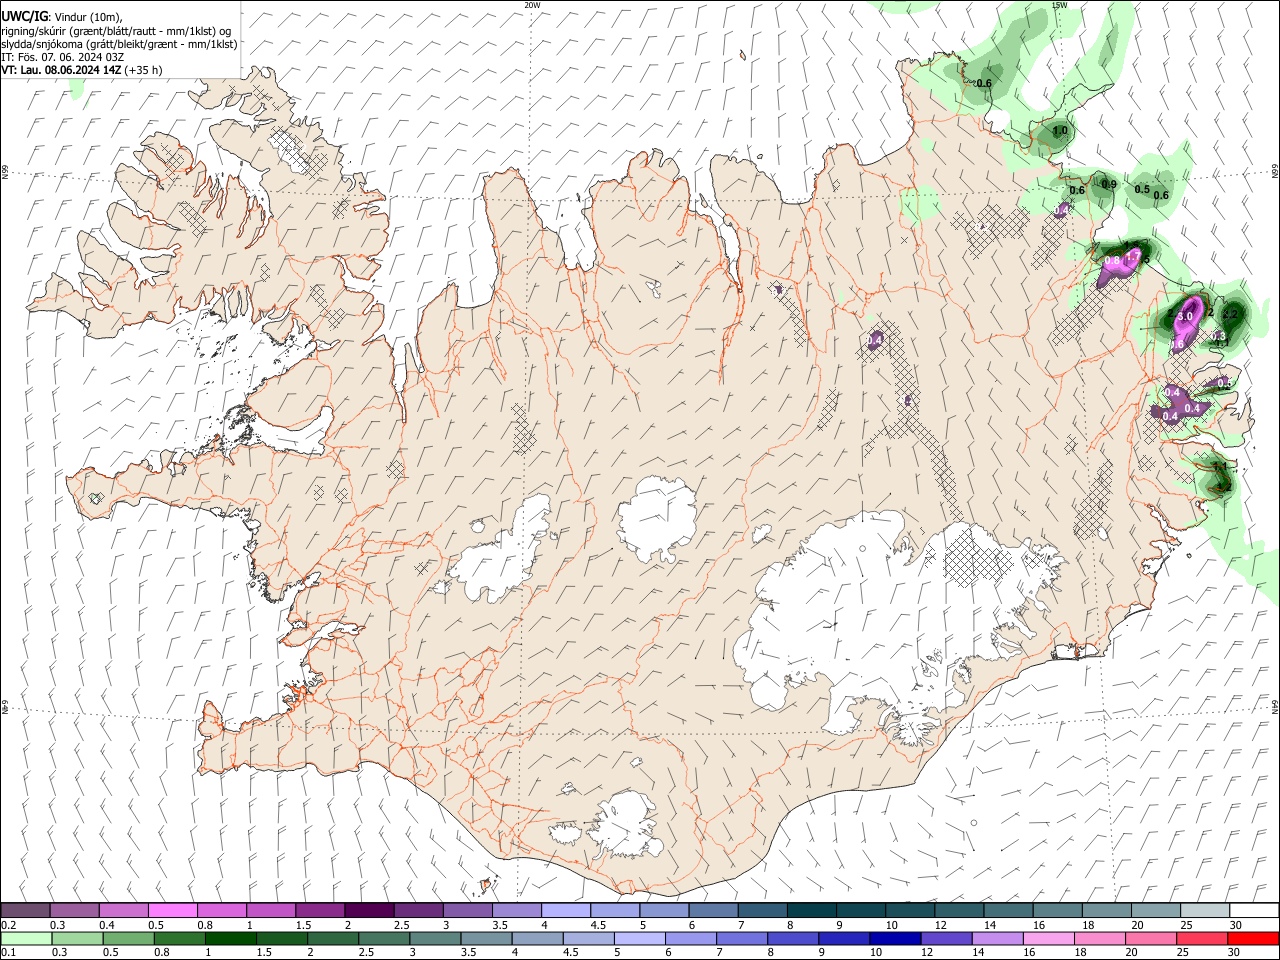Click the '1.0' precipitation value on the map
Viewport: 1280px width, 960px height.
[1060, 131]
